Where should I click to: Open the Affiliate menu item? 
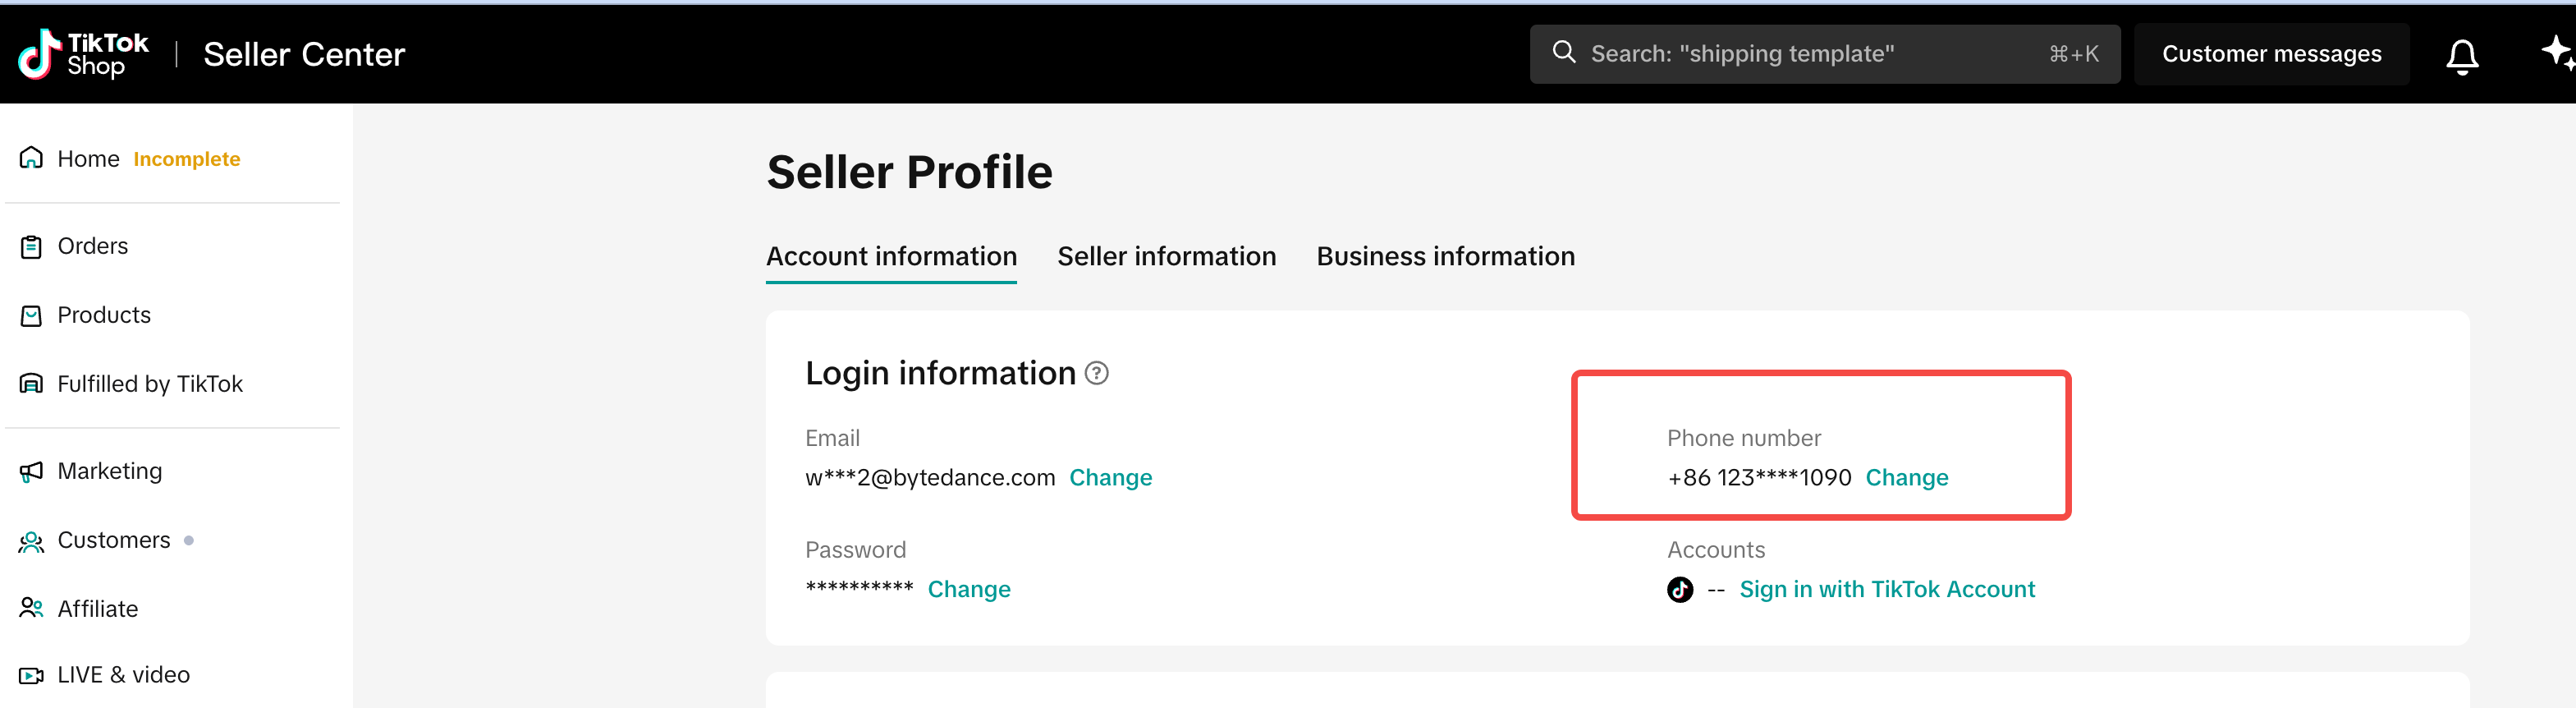click(x=97, y=609)
